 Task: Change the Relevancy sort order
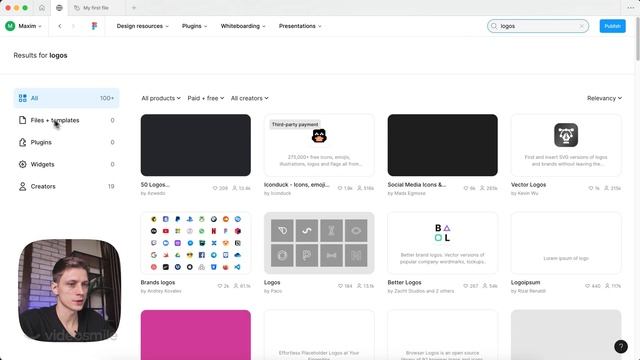pyautogui.click(x=604, y=98)
